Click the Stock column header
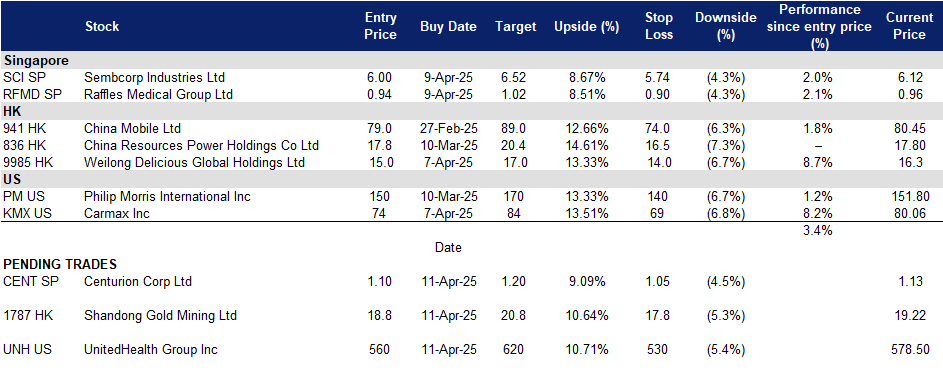This screenshot has height=375, width=943. (x=102, y=26)
